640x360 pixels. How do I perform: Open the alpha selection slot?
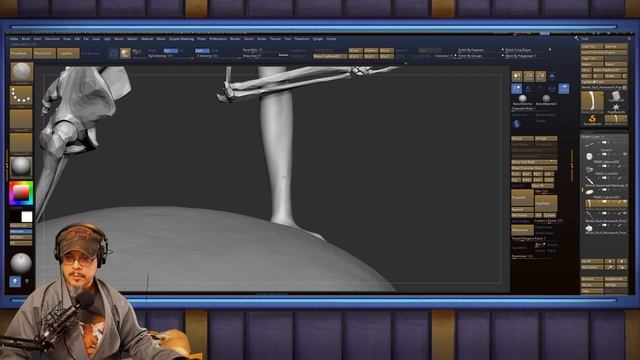pos(21,120)
